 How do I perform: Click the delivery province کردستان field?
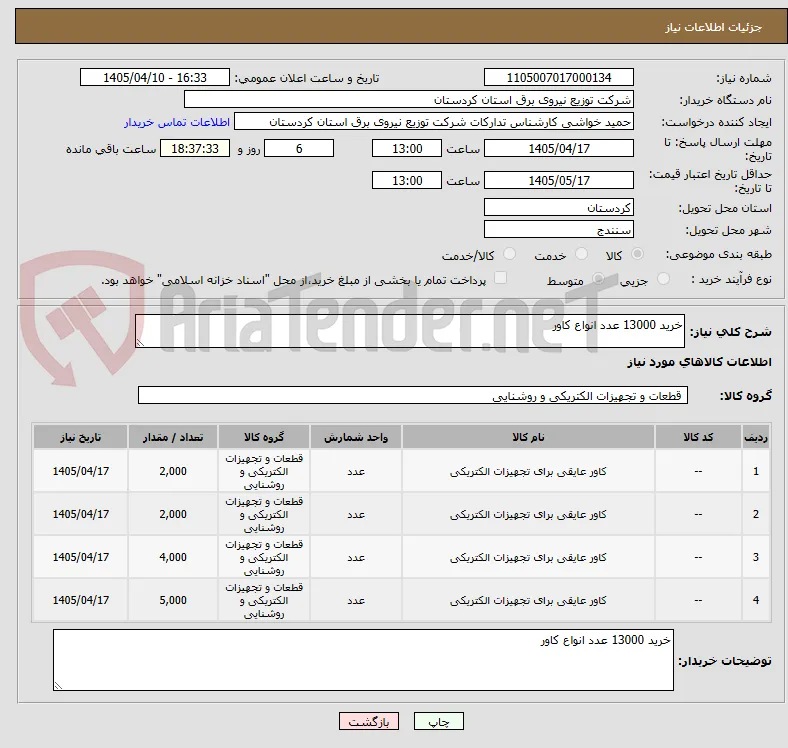coord(559,207)
